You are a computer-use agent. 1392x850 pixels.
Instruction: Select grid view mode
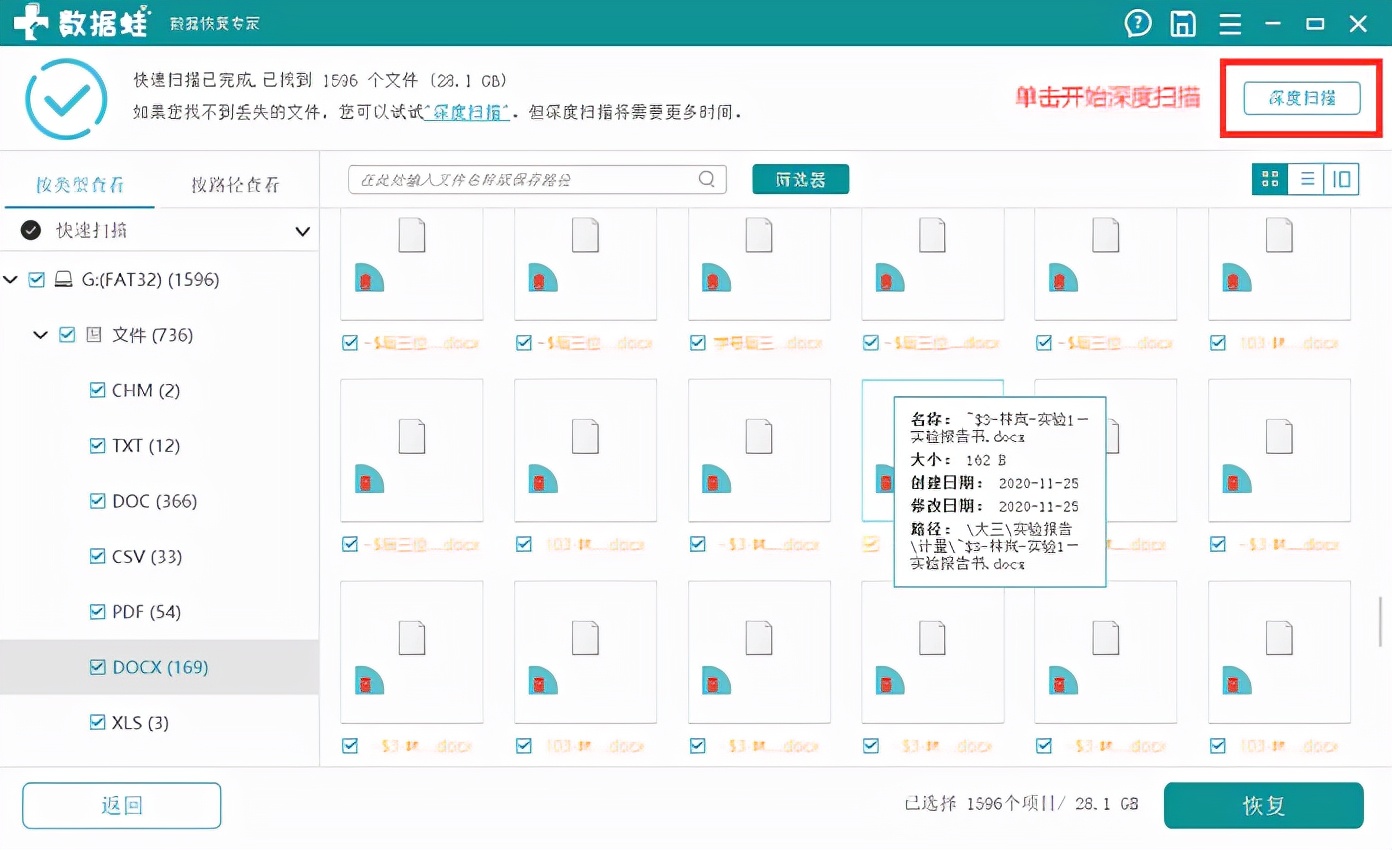pyautogui.click(x=1269, y=179)
